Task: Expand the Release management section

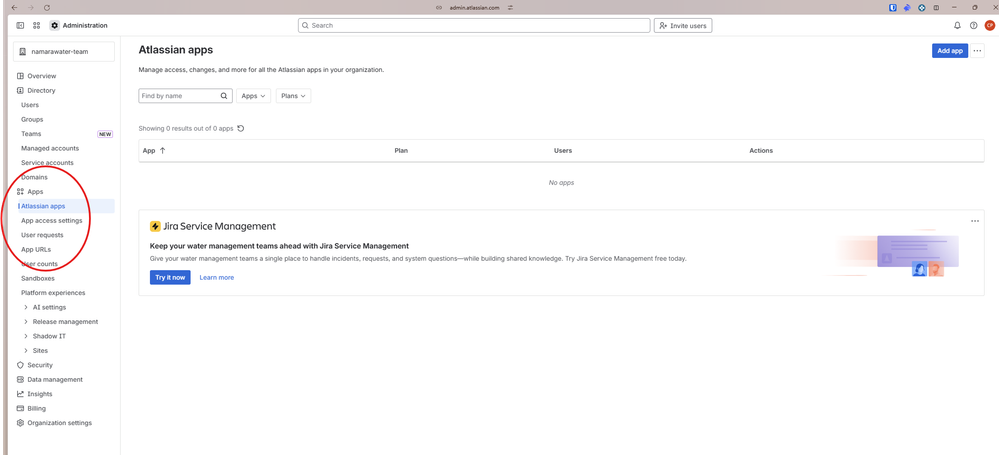Action: click(x=25, y=322)
